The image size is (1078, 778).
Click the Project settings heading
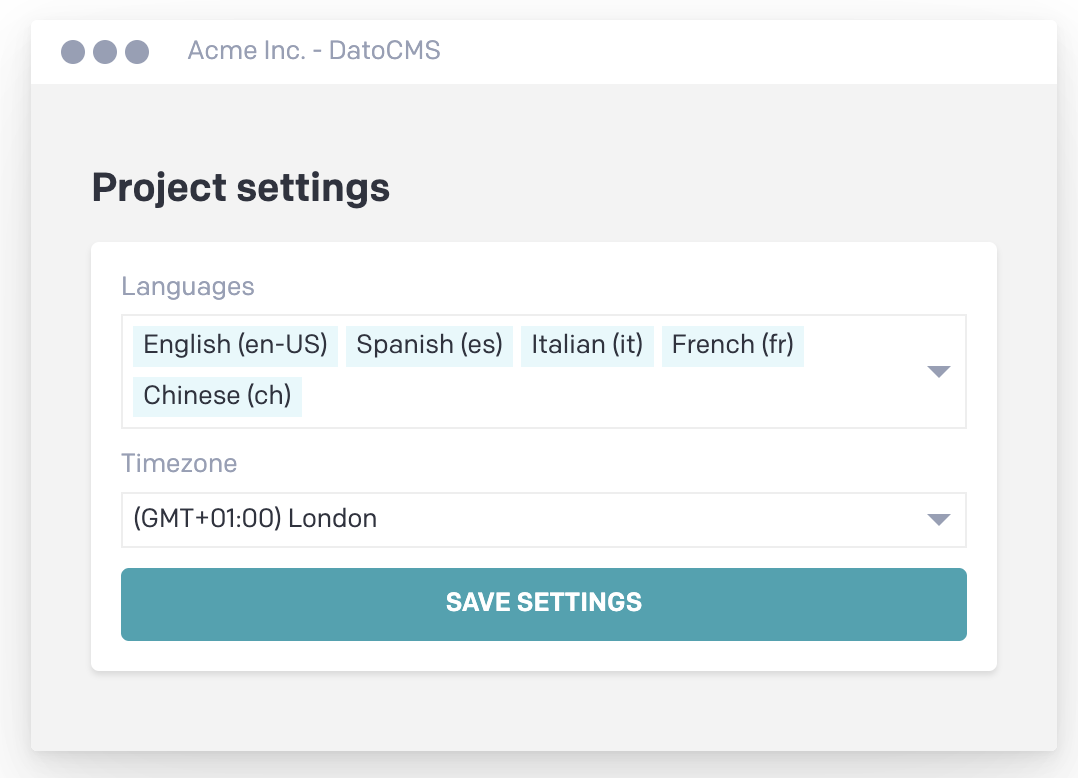tap(240, 187)
